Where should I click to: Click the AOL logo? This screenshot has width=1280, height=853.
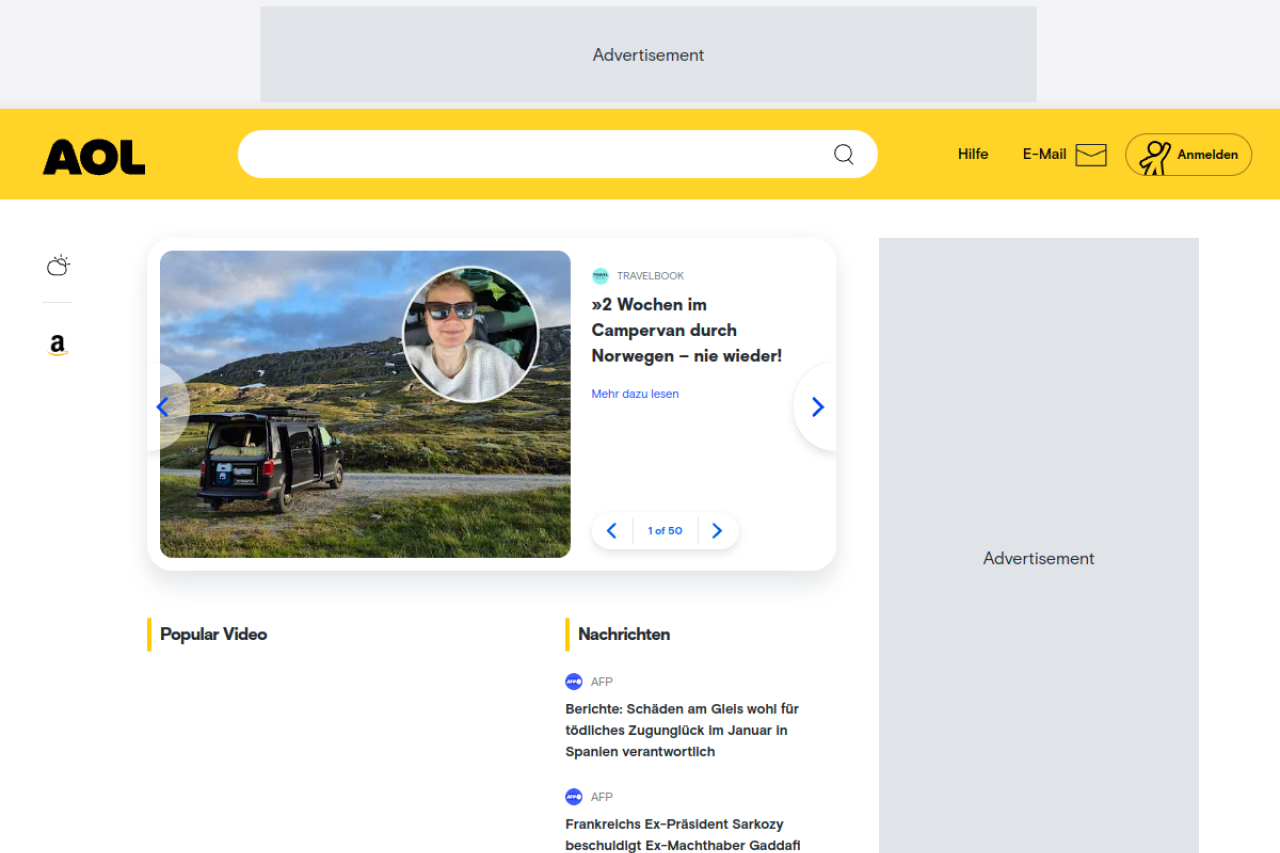click(94, 157)
